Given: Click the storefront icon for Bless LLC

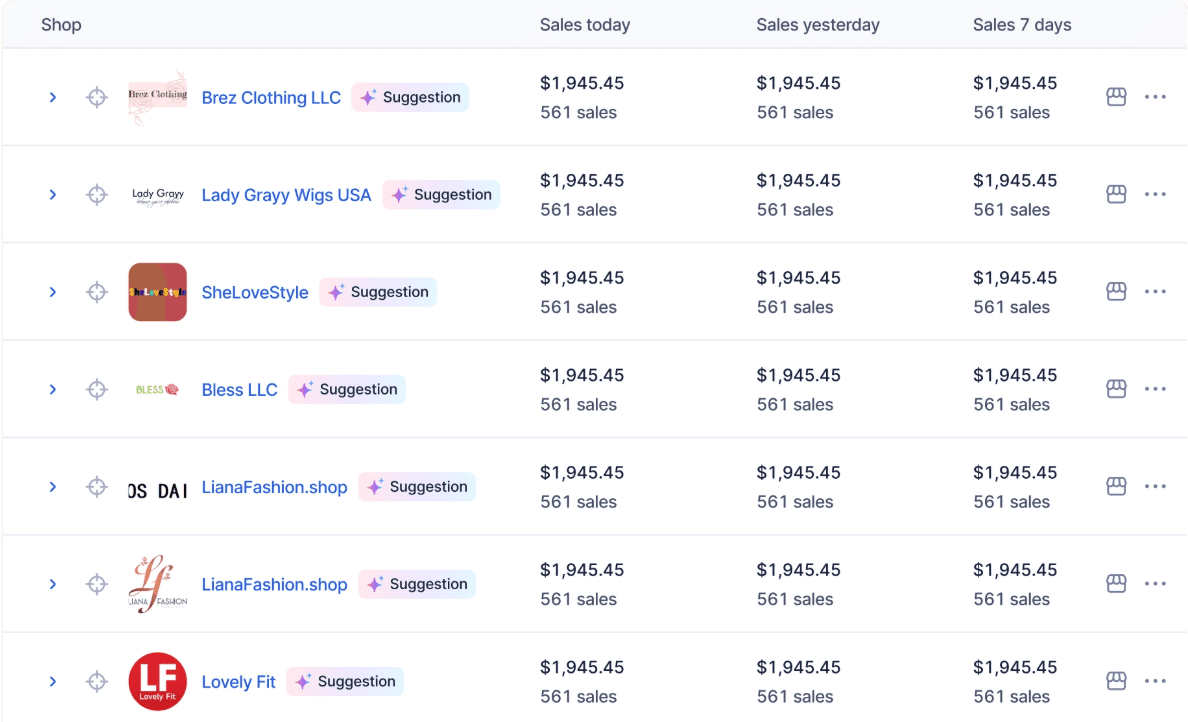Looking at the screenshot, I should [1116, 389].
